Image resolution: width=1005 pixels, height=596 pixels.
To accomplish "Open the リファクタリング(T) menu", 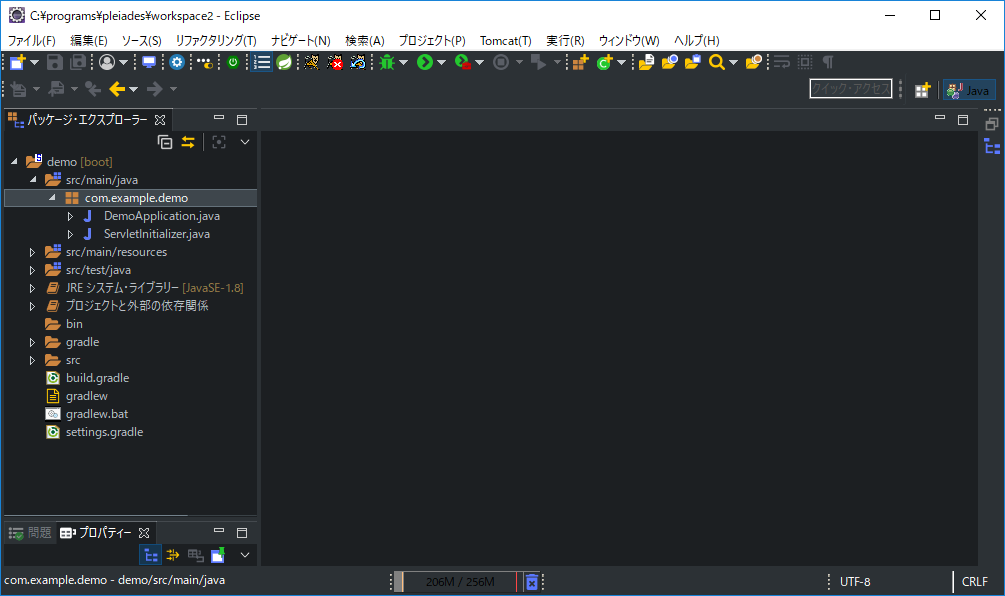I will click(x=216, y=40).
